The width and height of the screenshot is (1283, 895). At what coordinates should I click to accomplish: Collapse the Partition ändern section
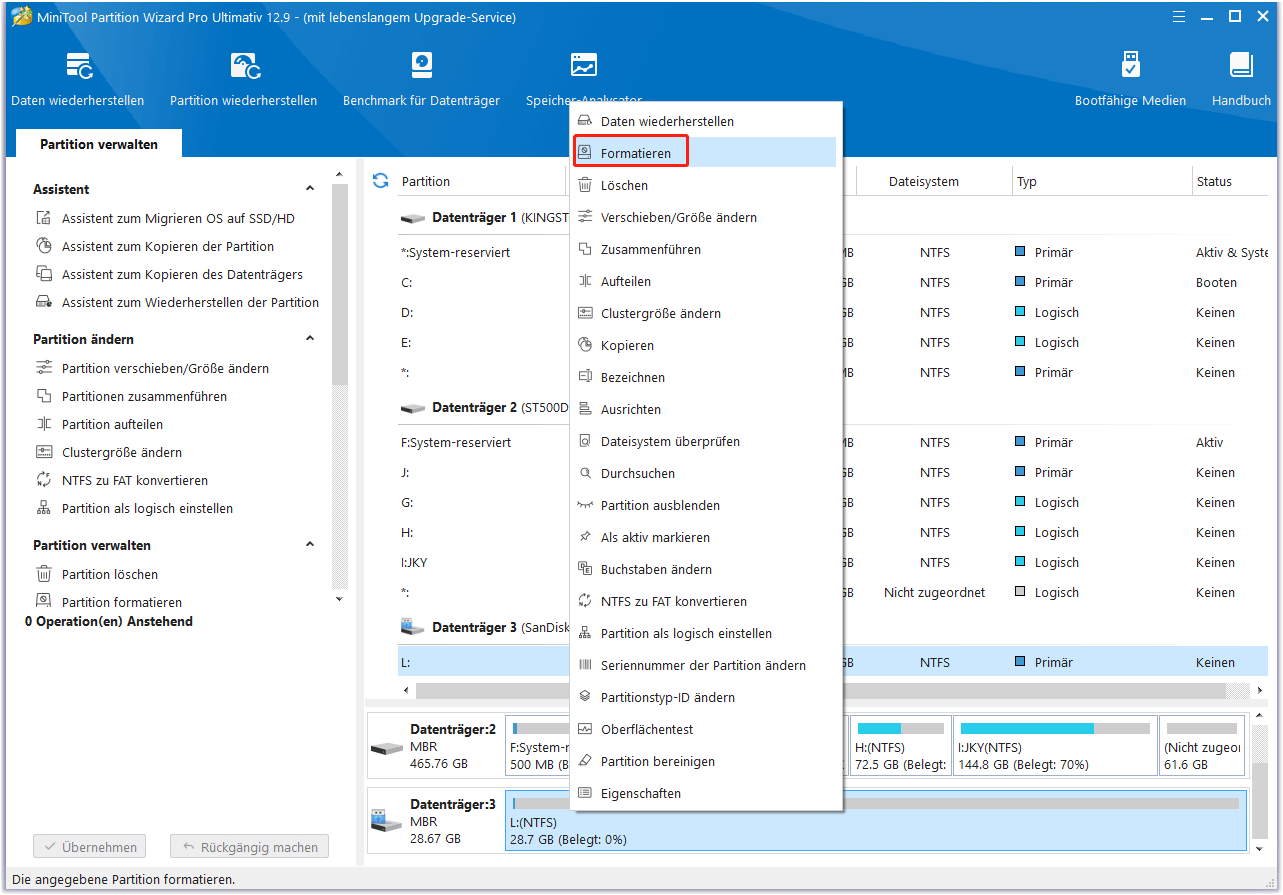pyautogui.click(x=310, y=339)
